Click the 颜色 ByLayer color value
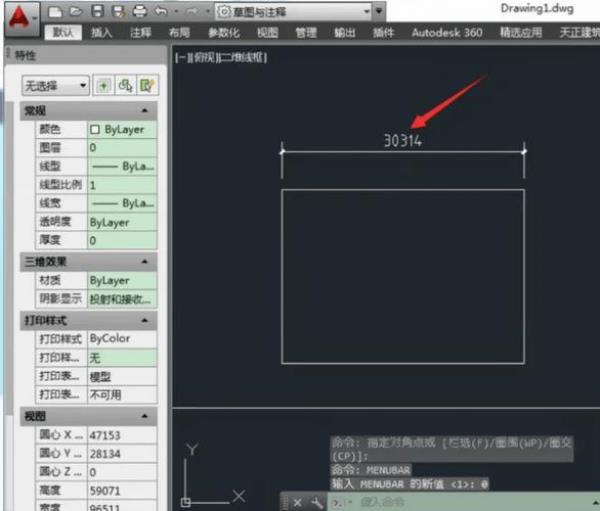Screen dimensions: 600x511 (x=122, y=129)
